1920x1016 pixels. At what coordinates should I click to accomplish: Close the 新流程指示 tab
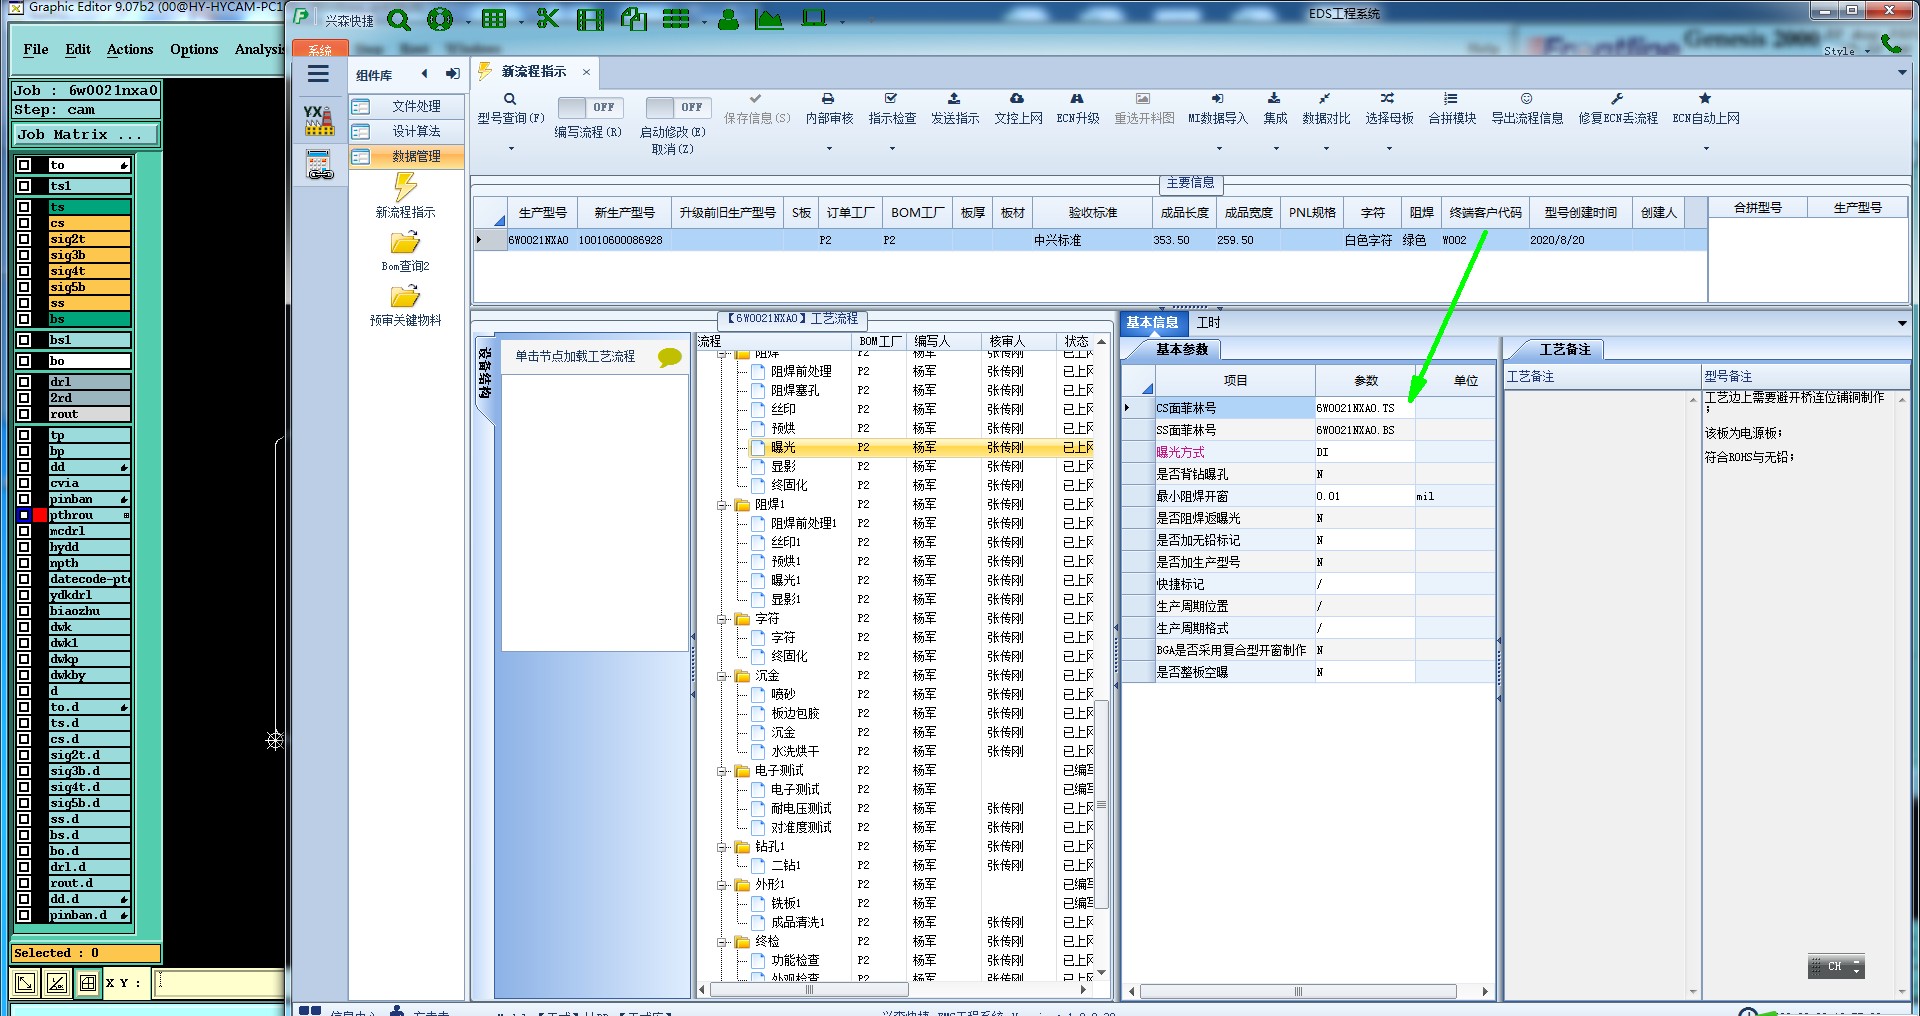point(586,72)
